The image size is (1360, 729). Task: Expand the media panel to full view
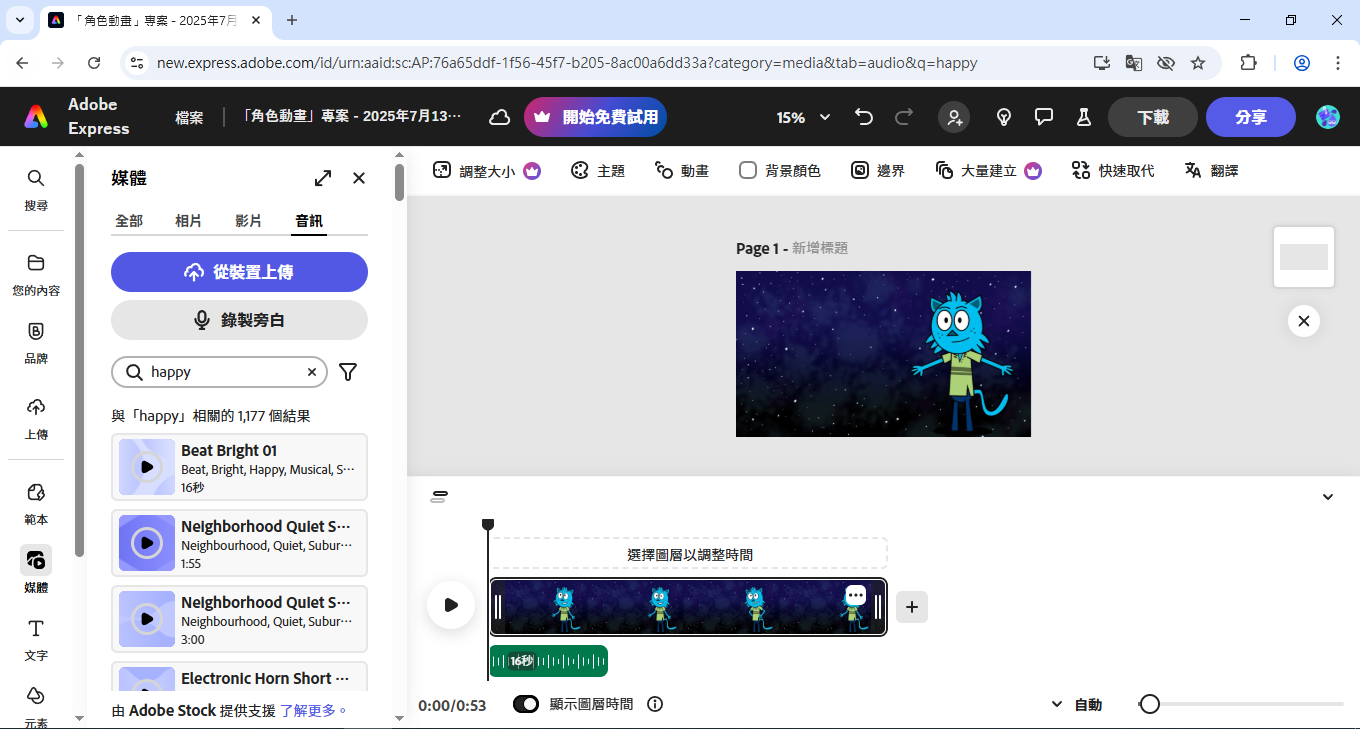coord(323,178)
